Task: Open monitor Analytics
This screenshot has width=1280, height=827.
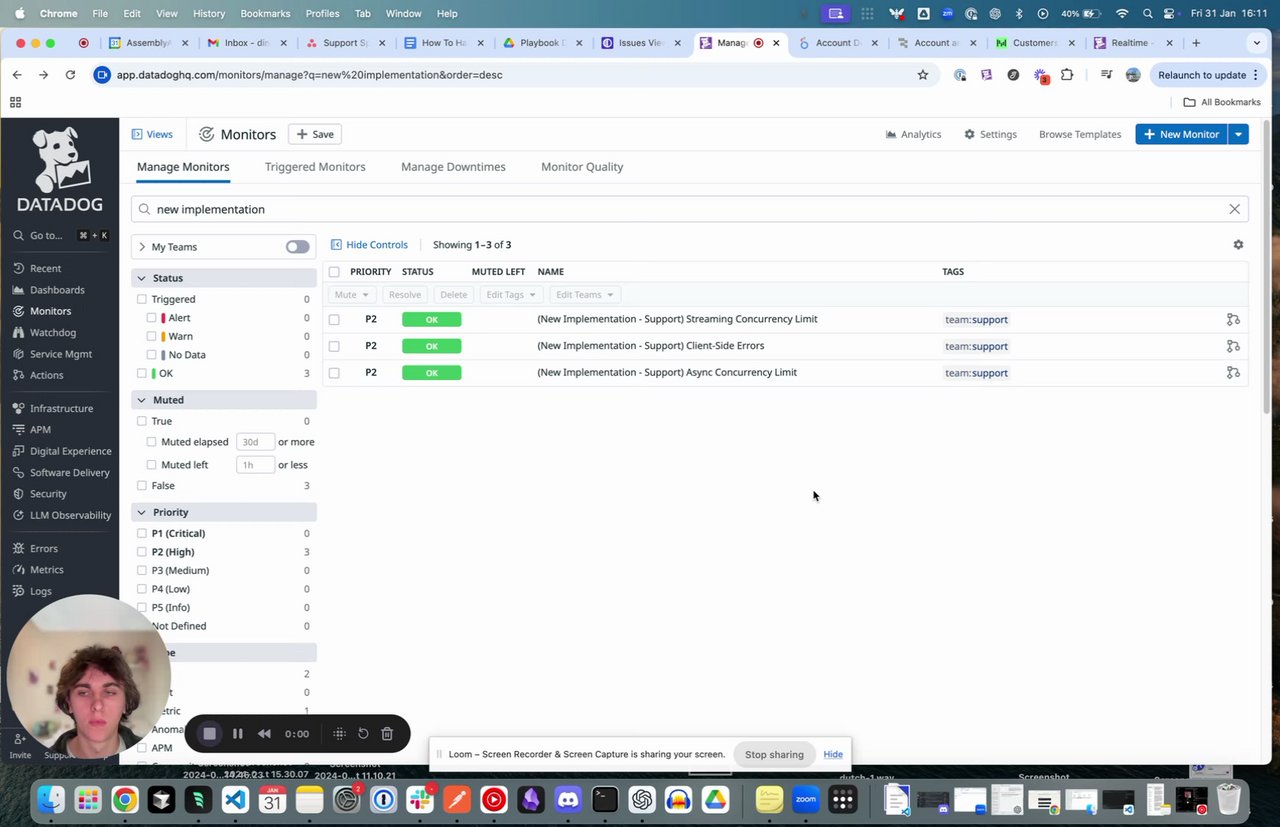Action: pyautogui.click(x=913, y=134)
